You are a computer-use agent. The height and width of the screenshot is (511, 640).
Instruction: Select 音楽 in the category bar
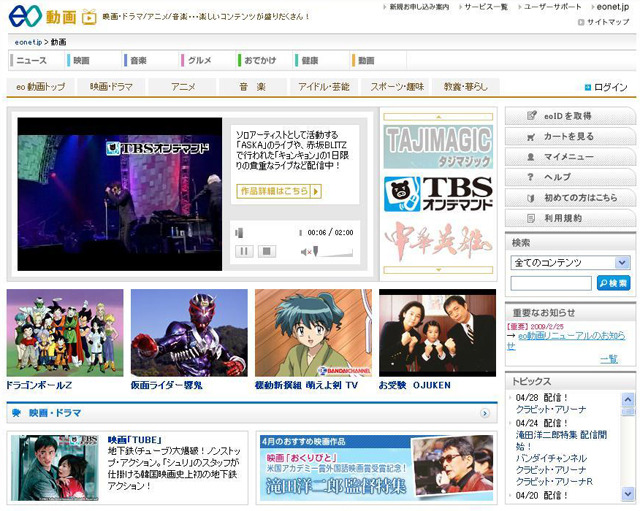pyautogui.click(x=138, y=60)
